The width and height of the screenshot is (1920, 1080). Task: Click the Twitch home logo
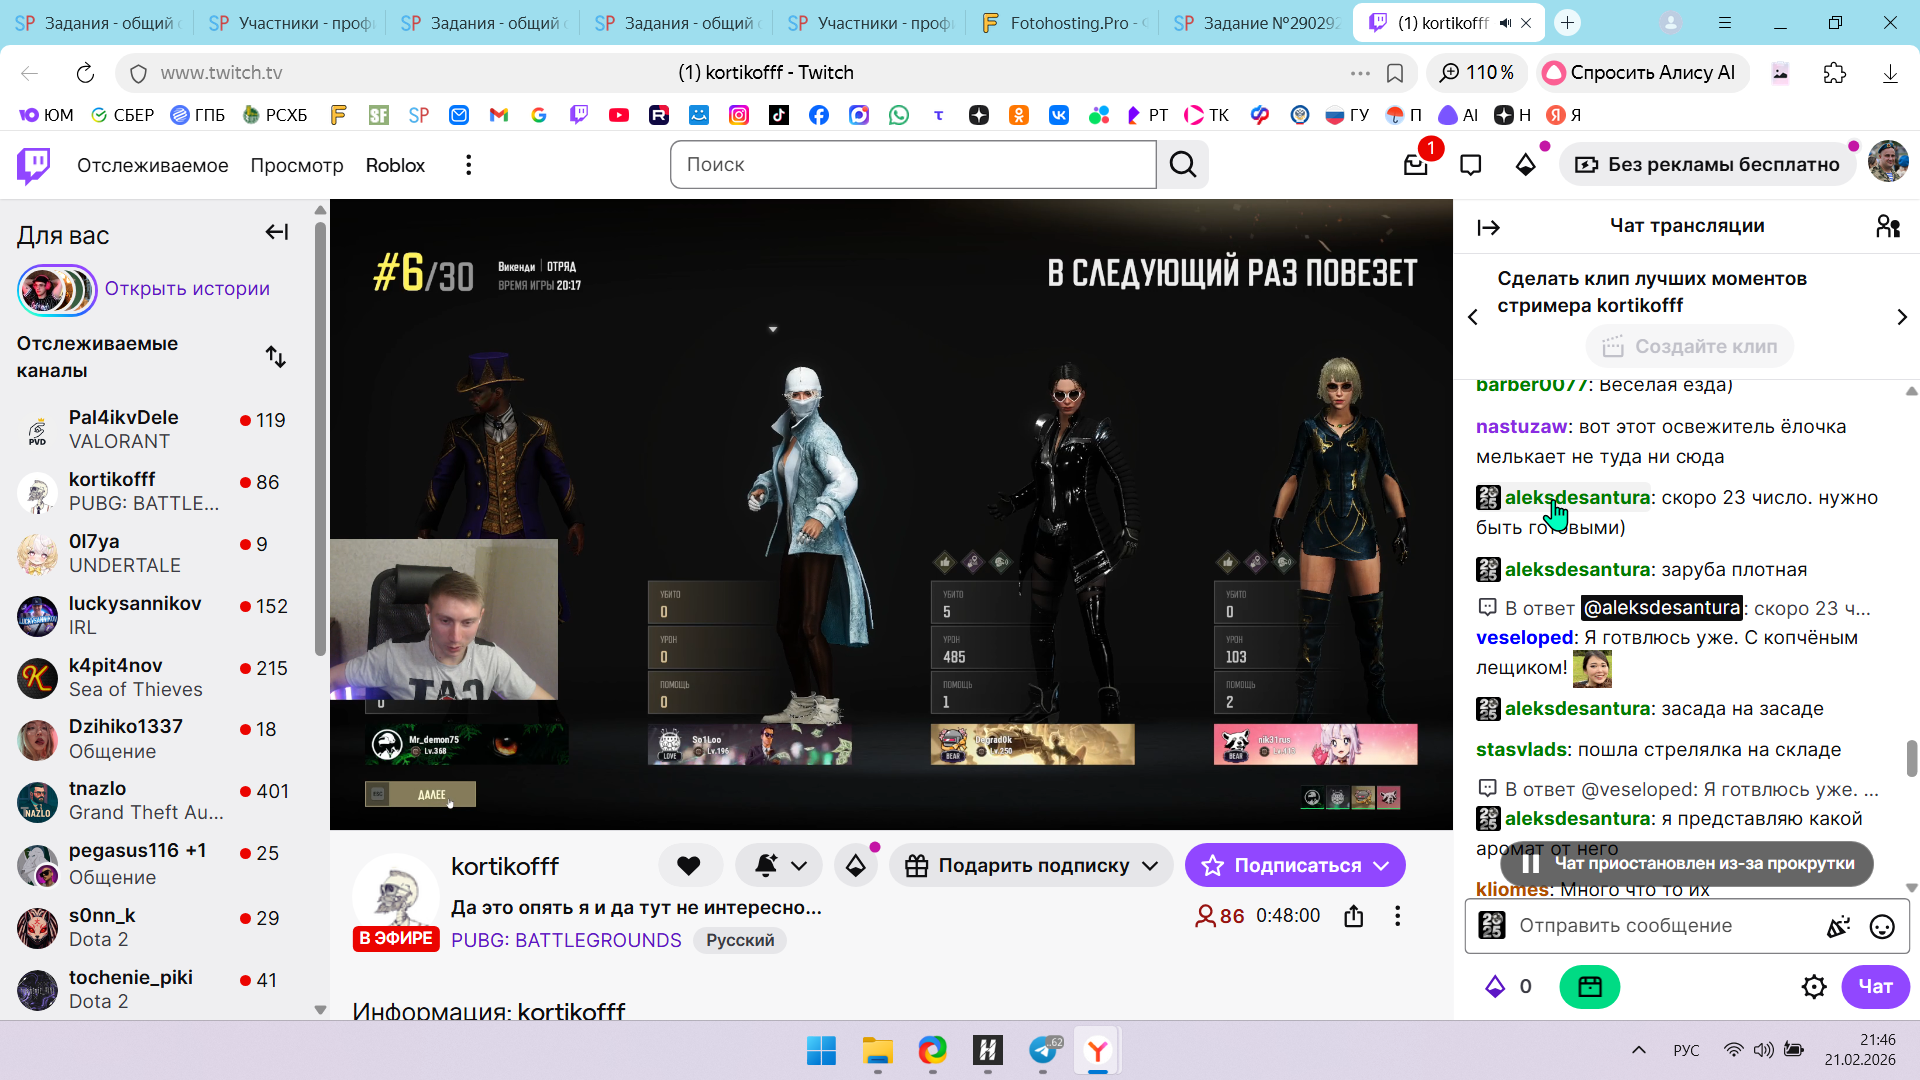34,165
